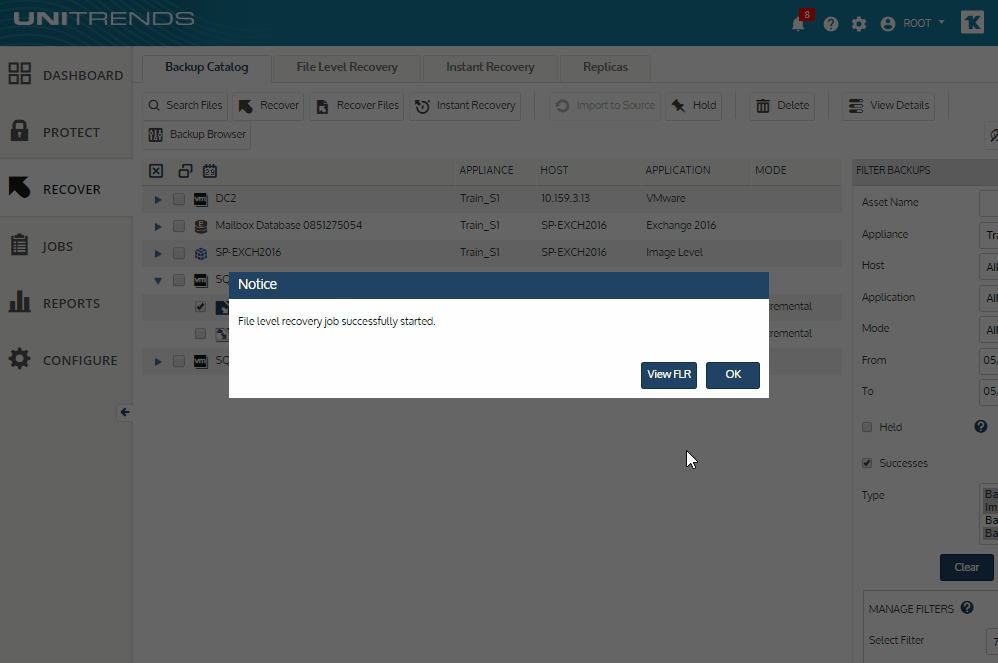Expand the DC2 row
Viewport: 998px width, 663px height.
(158, 200)
